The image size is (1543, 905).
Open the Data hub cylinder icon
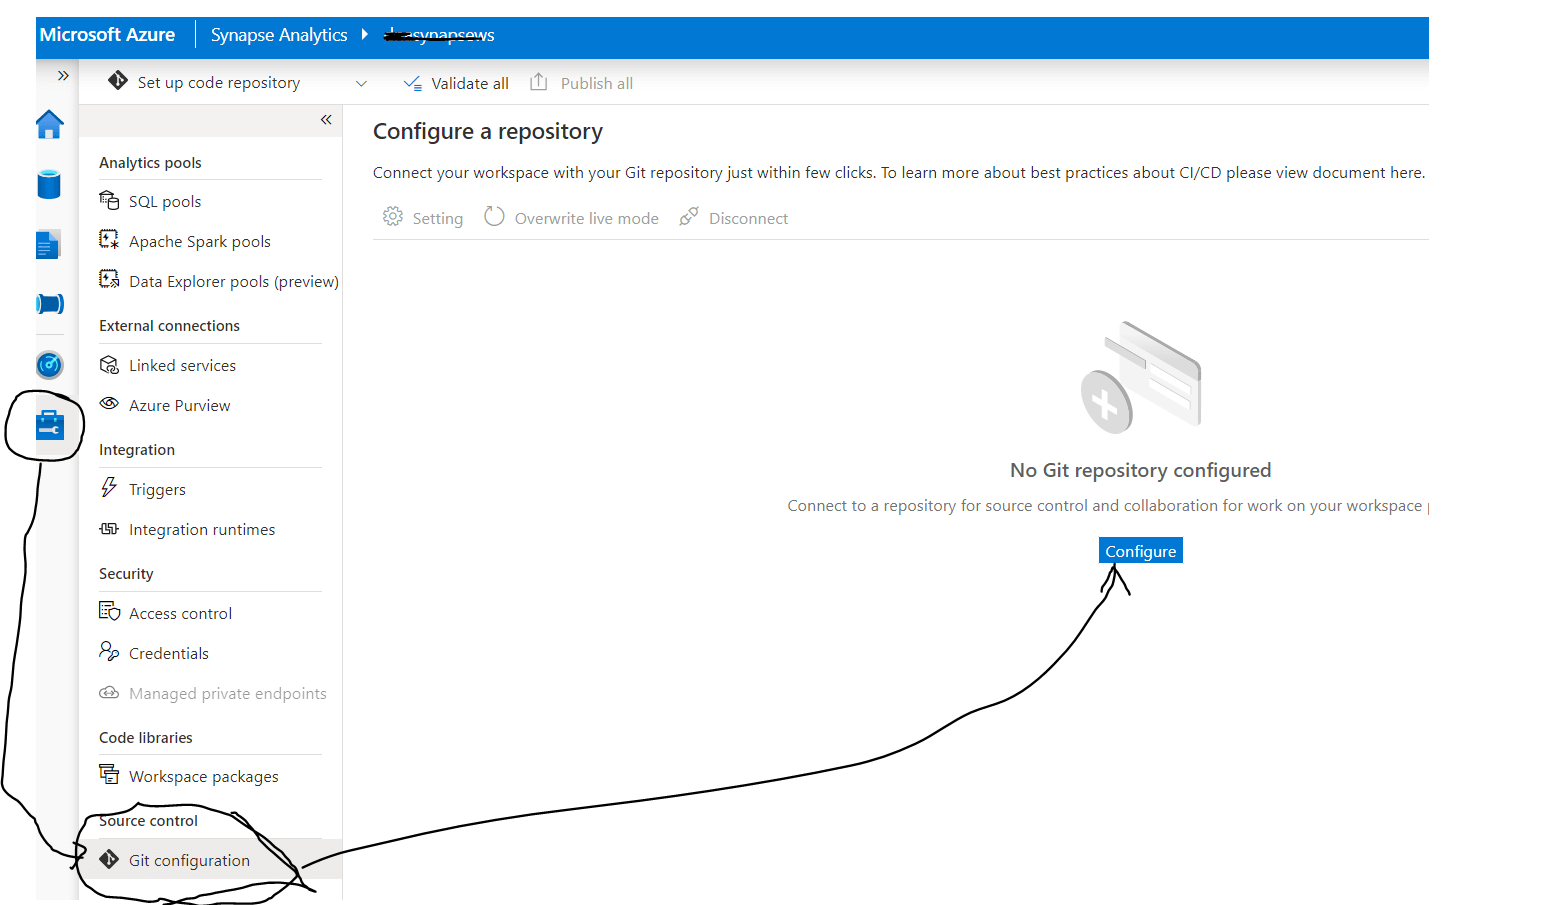(49, 185)
